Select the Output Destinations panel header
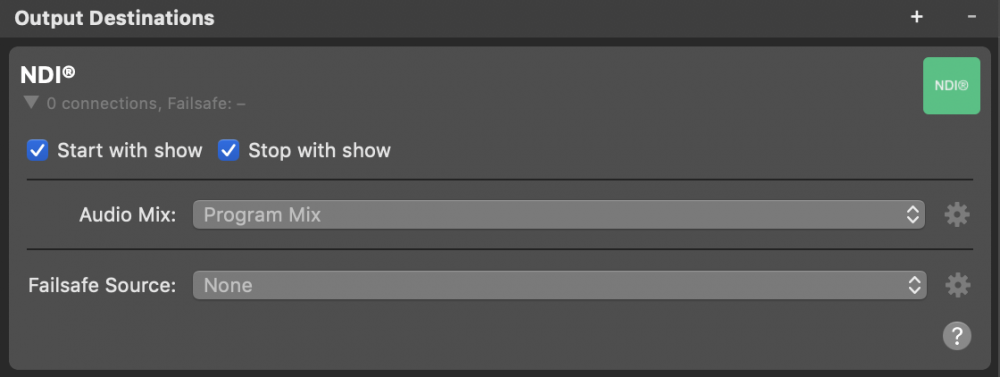This screenshot has height=377, width=1000. point(114,18)
